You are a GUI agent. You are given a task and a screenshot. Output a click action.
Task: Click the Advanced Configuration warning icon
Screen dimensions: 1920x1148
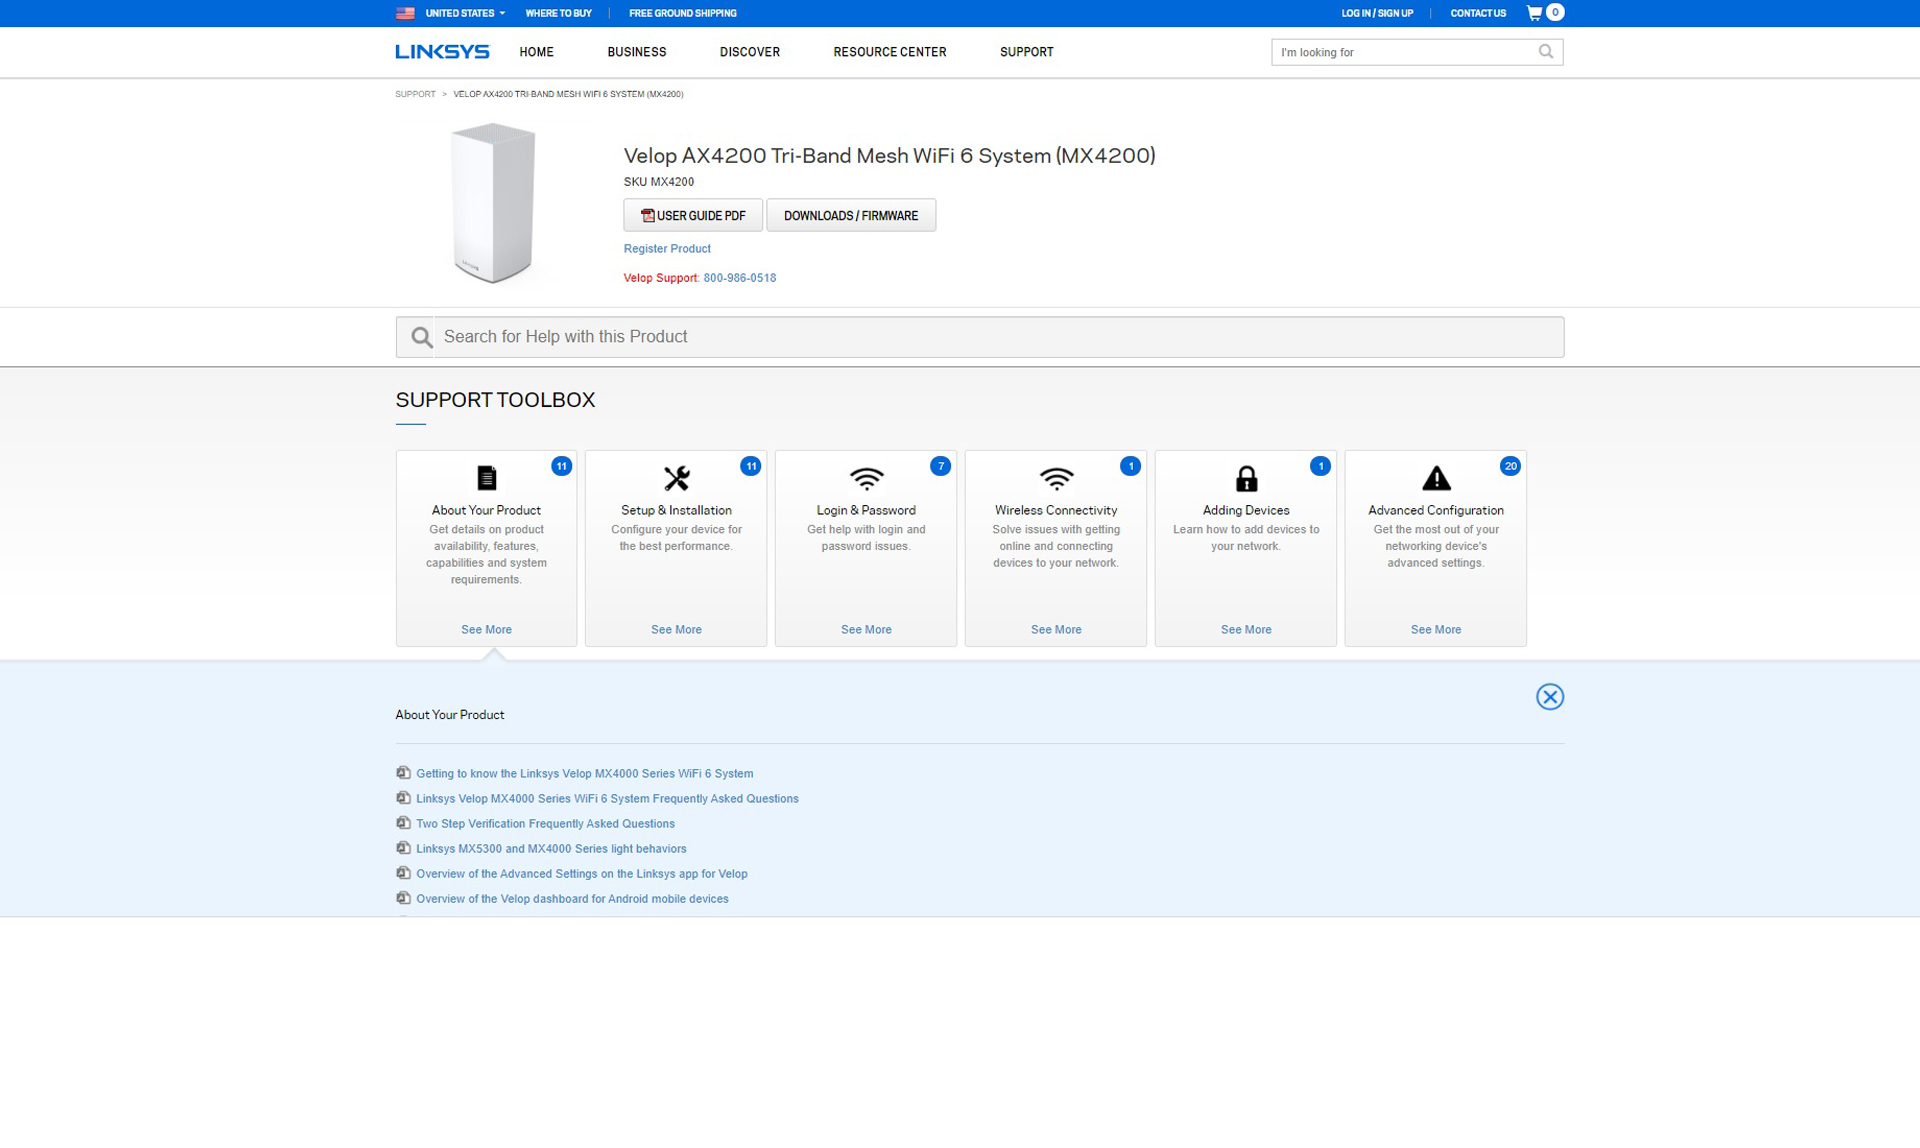click(1434, 478)
